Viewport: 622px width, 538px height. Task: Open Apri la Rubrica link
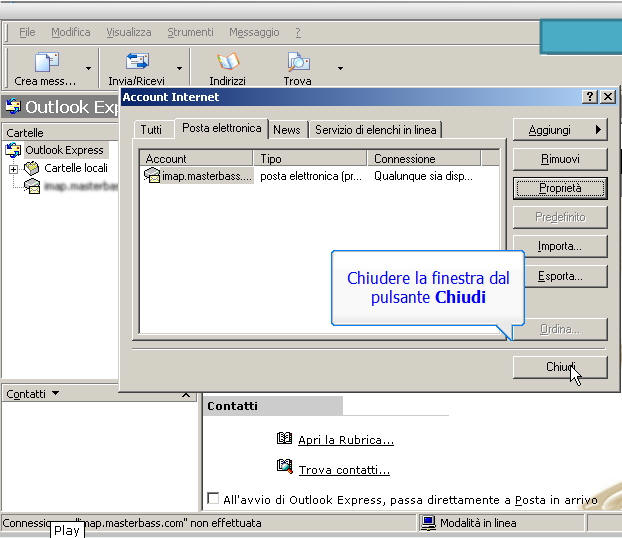coord(346,440)
